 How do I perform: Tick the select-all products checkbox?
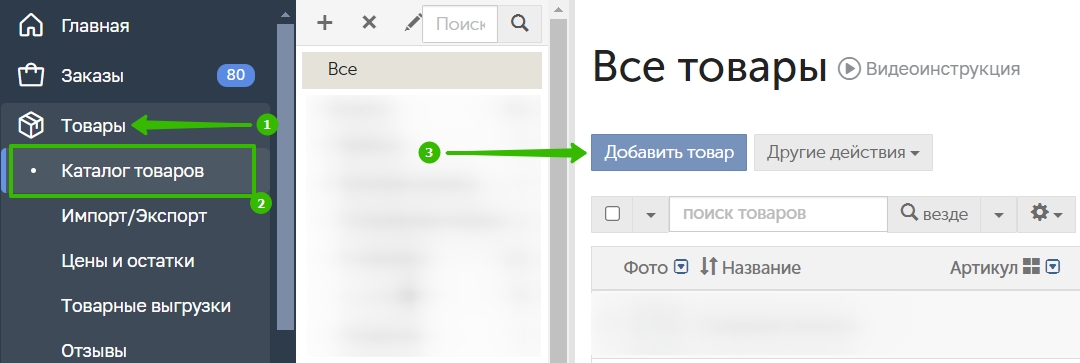(x=612, y=214)
